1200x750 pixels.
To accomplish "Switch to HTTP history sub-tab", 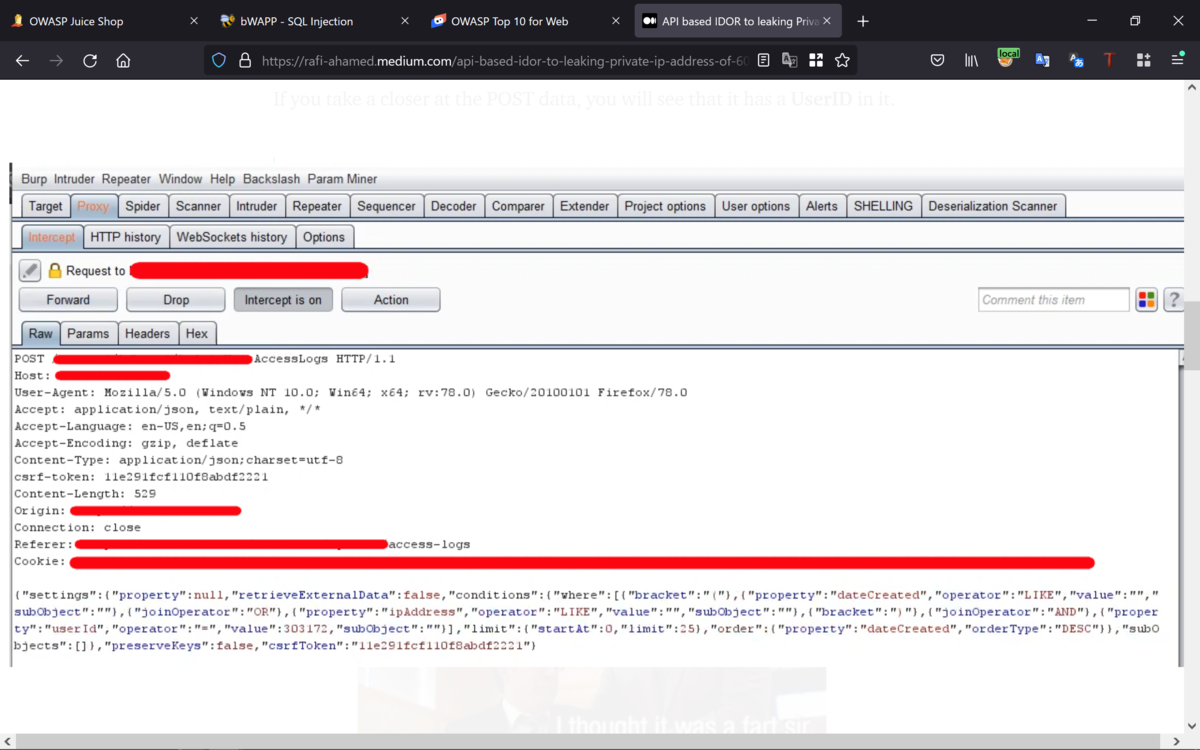I will coord(125,237).
